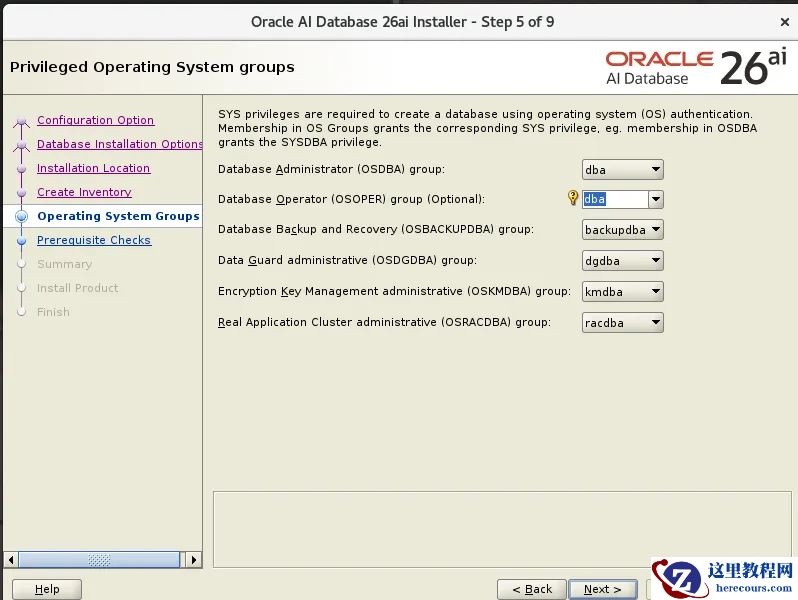This screenshot has width=798, height=600.
Task: Click the disabled Finish step
Action: pyautogui.click(x=53, y=311)
